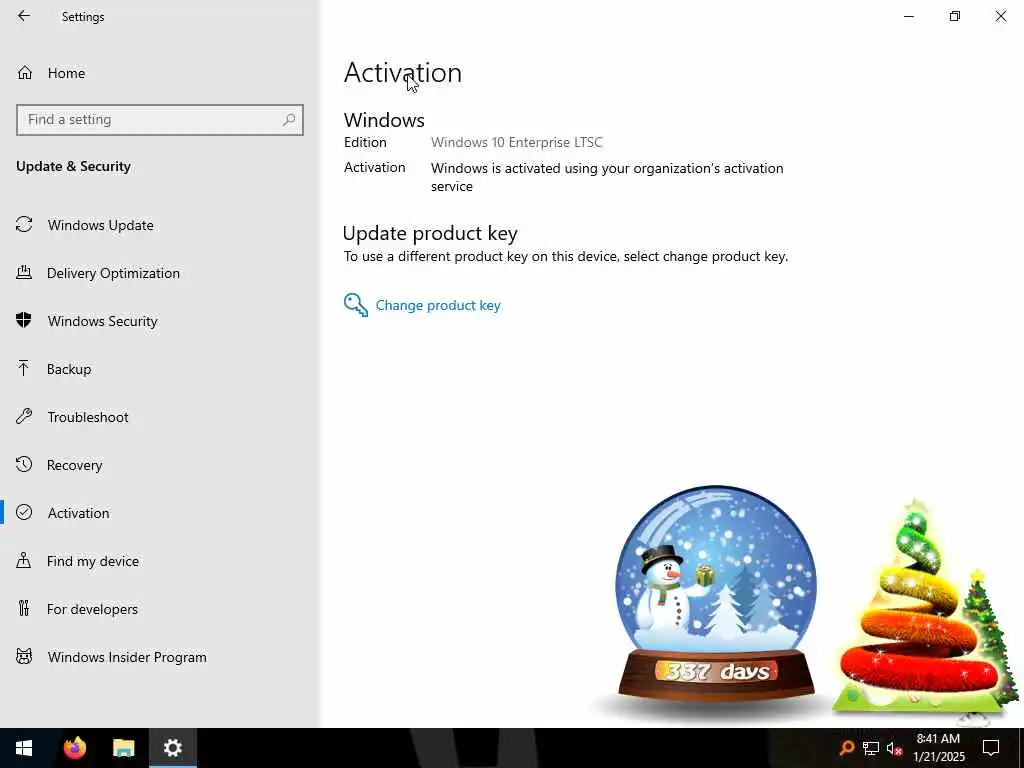Click the Update product key heading
The height and width of the screenshot is (768, 1024).
click(430, 233)
